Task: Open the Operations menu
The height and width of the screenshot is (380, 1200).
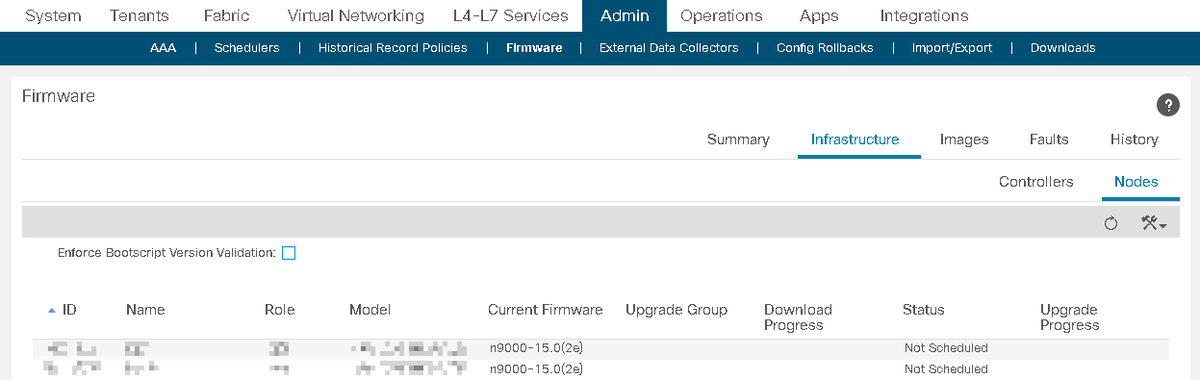Action: (721, 16)
